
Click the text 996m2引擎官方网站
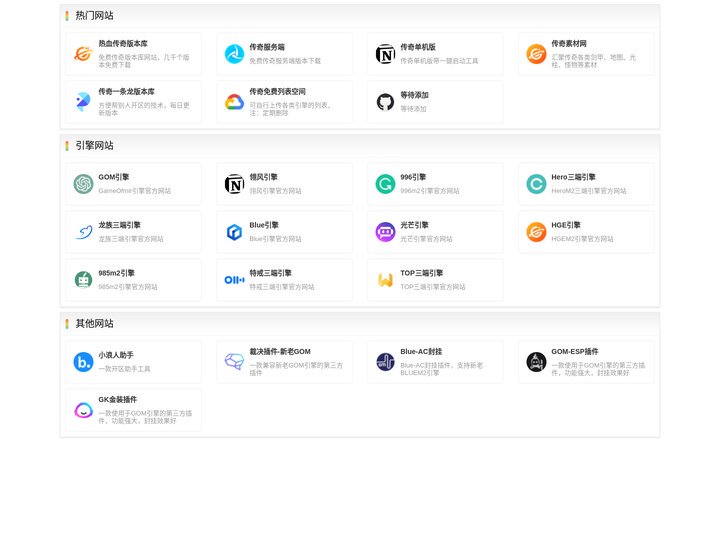(430, 191)
